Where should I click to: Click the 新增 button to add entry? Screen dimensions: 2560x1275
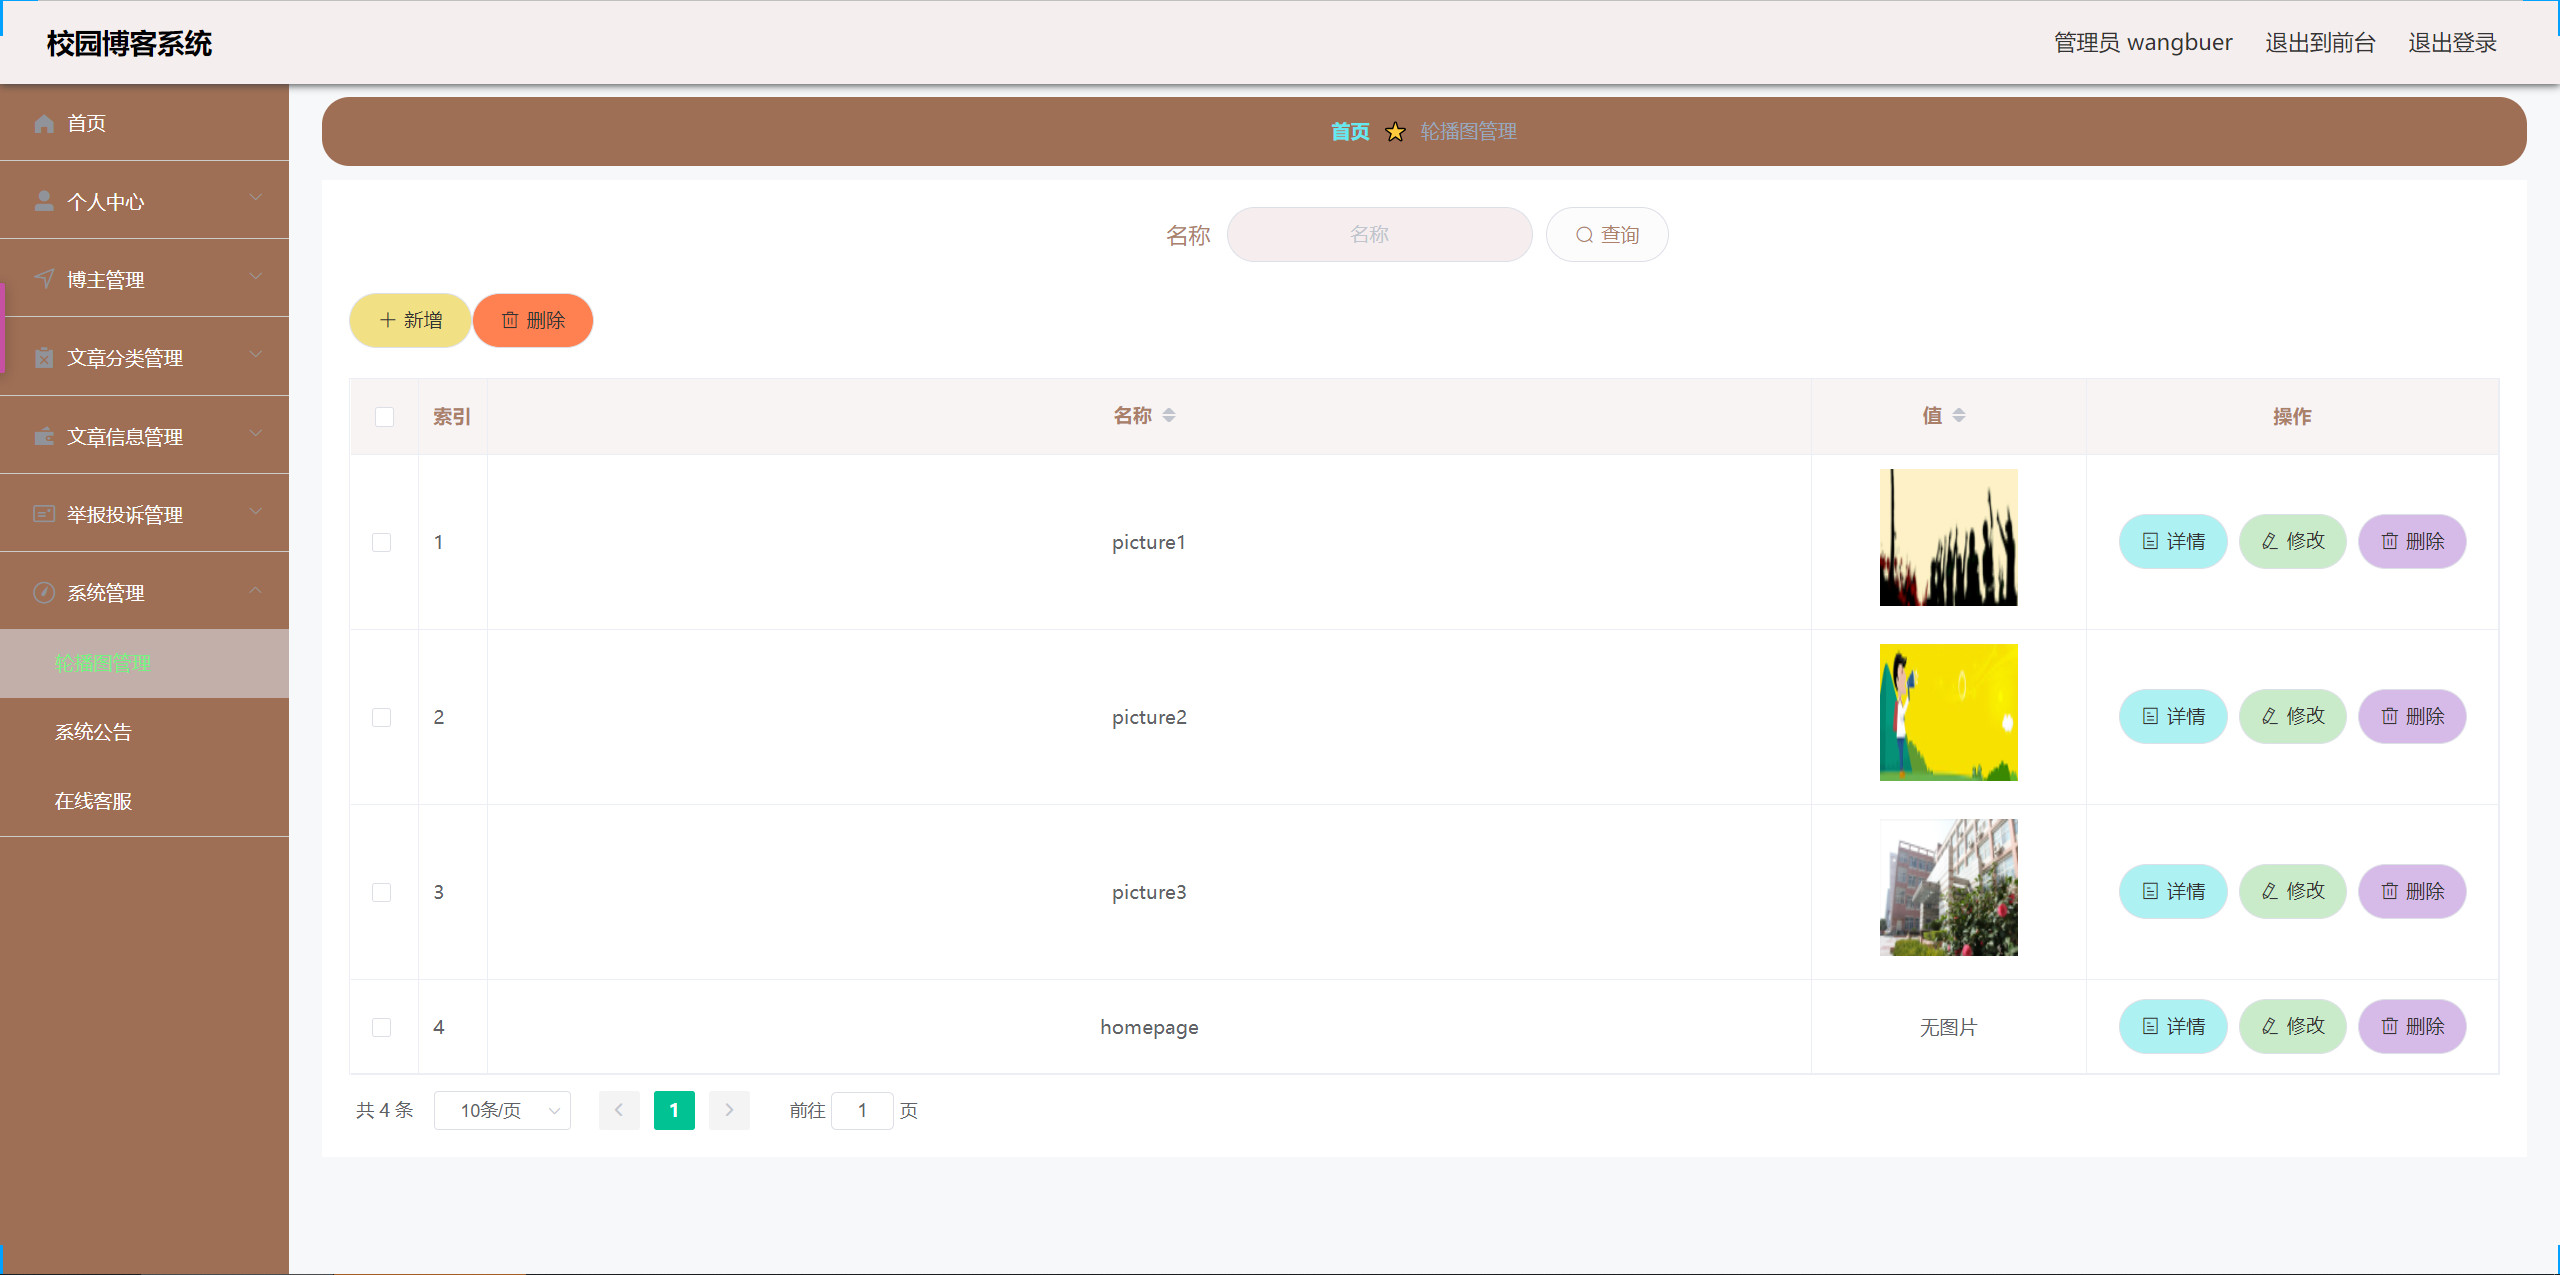pos(410,320)
